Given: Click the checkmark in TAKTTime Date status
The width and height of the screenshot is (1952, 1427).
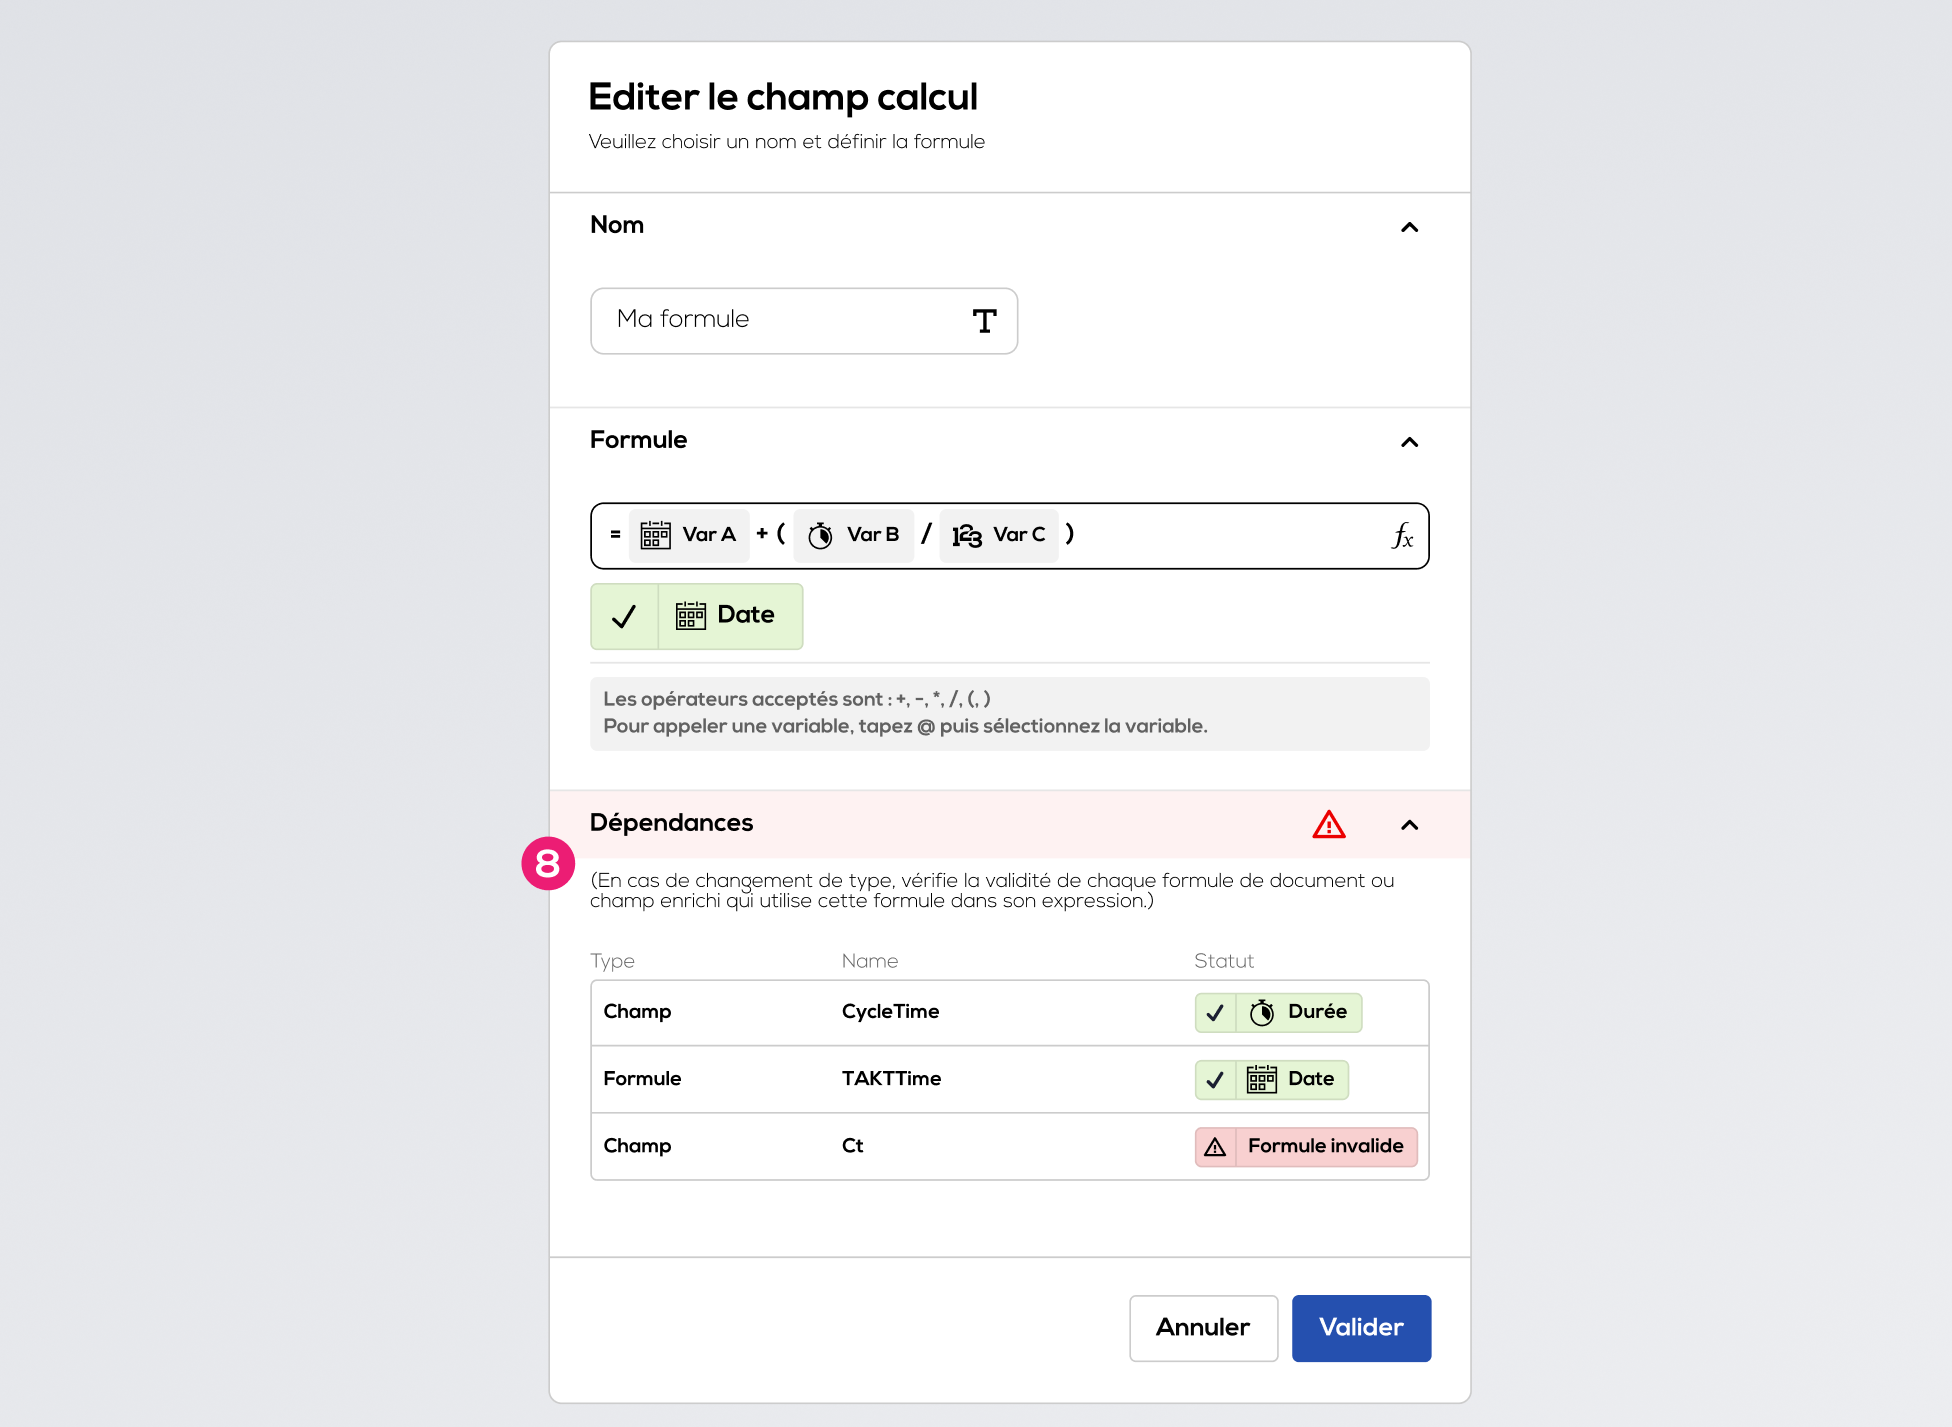Looking at the screenshot, I should (x=1215, y=1080).
